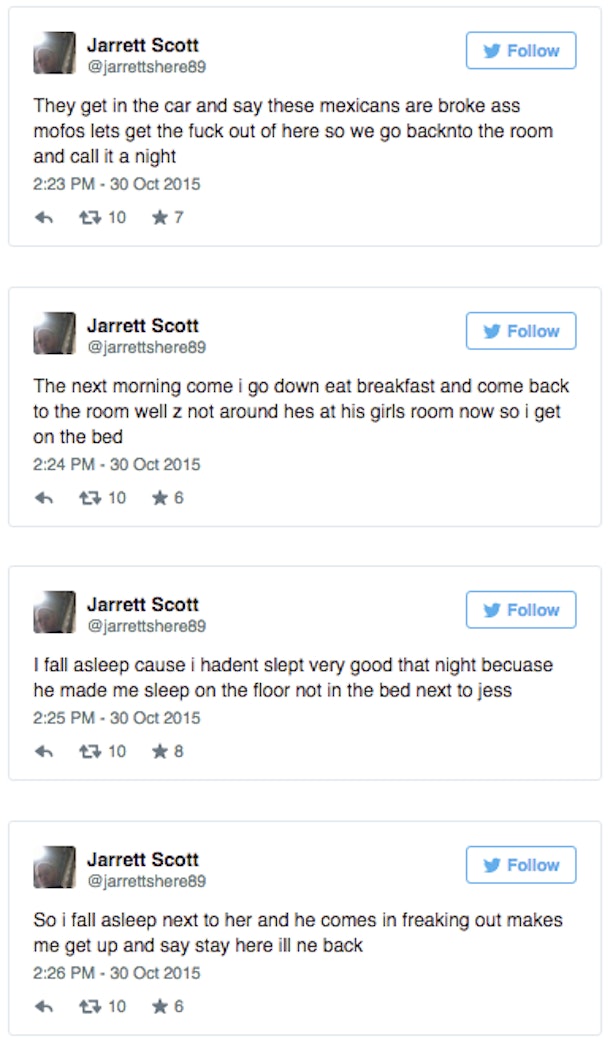Viewport: 610px width, 1047px height.
Task: Favorite the 2:25 PM tweet
Action: pyautogui.click(x=158, y=751)
